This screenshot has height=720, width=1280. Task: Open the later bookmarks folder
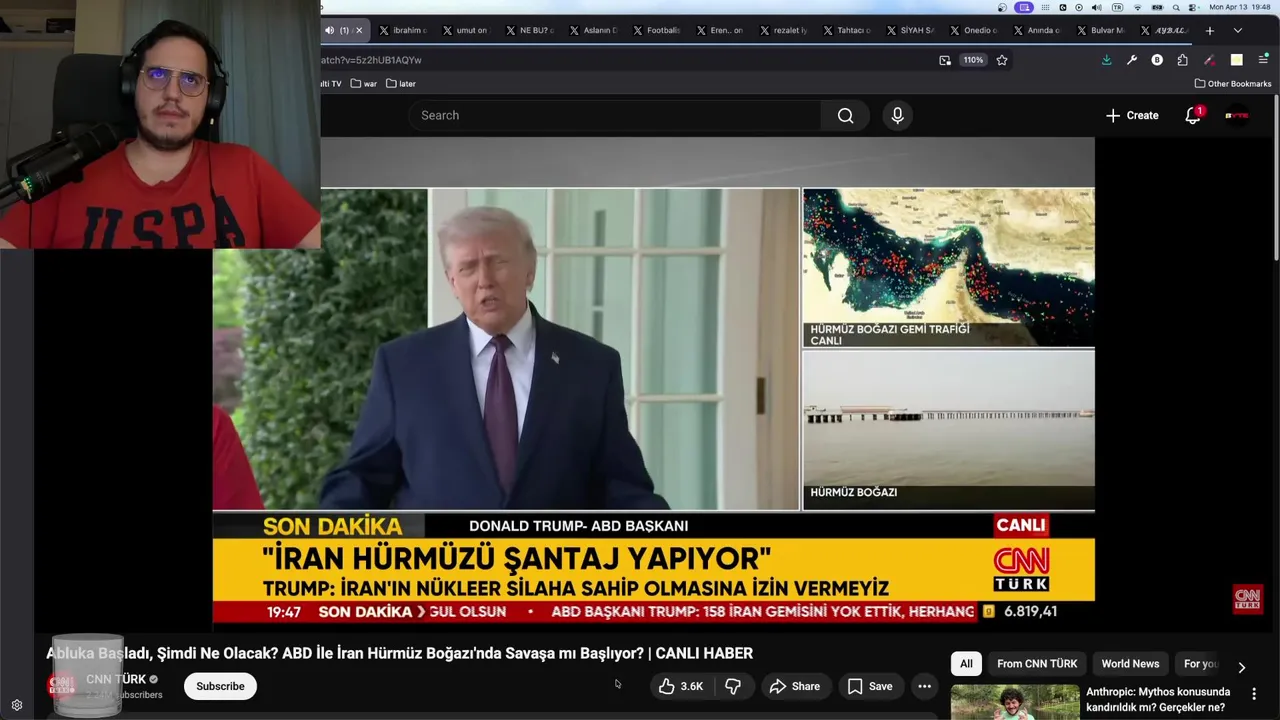[401, 84]
